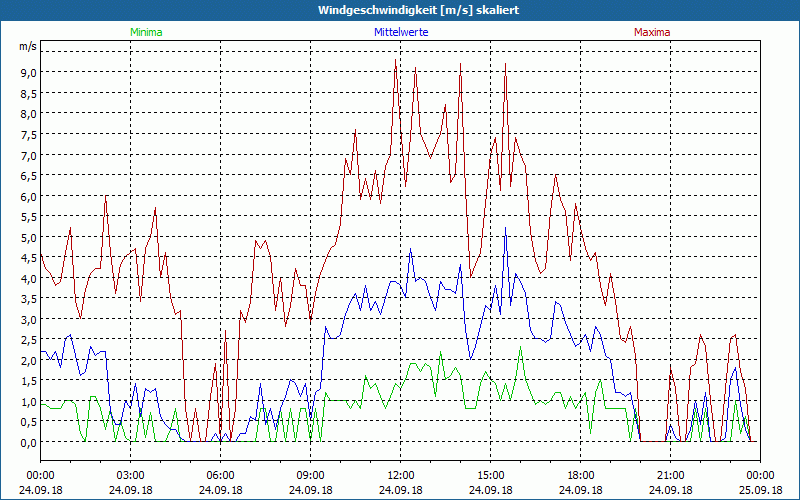Select the 4,0 y-axis tick label
Viewport: 800px width, 500px height.
click(27, 278)
